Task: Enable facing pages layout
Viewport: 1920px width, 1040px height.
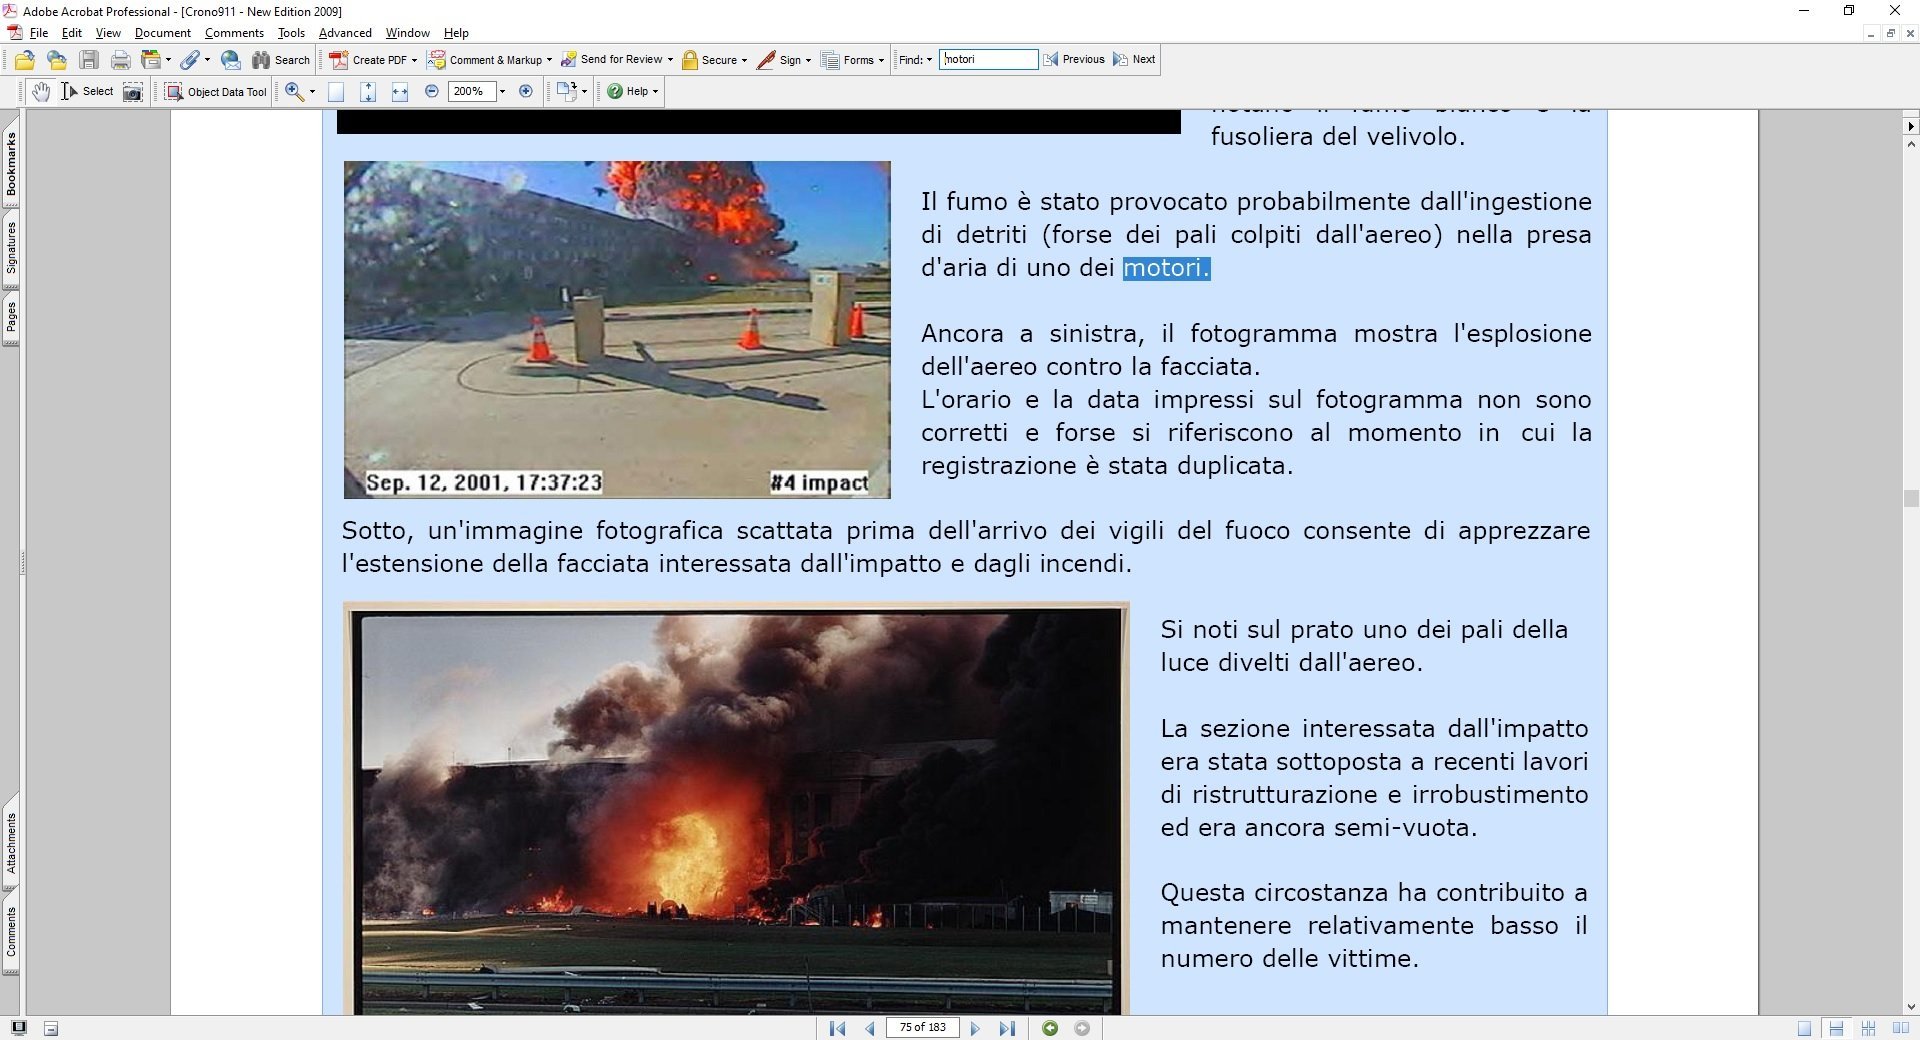Action: tap(1900, 1028)
